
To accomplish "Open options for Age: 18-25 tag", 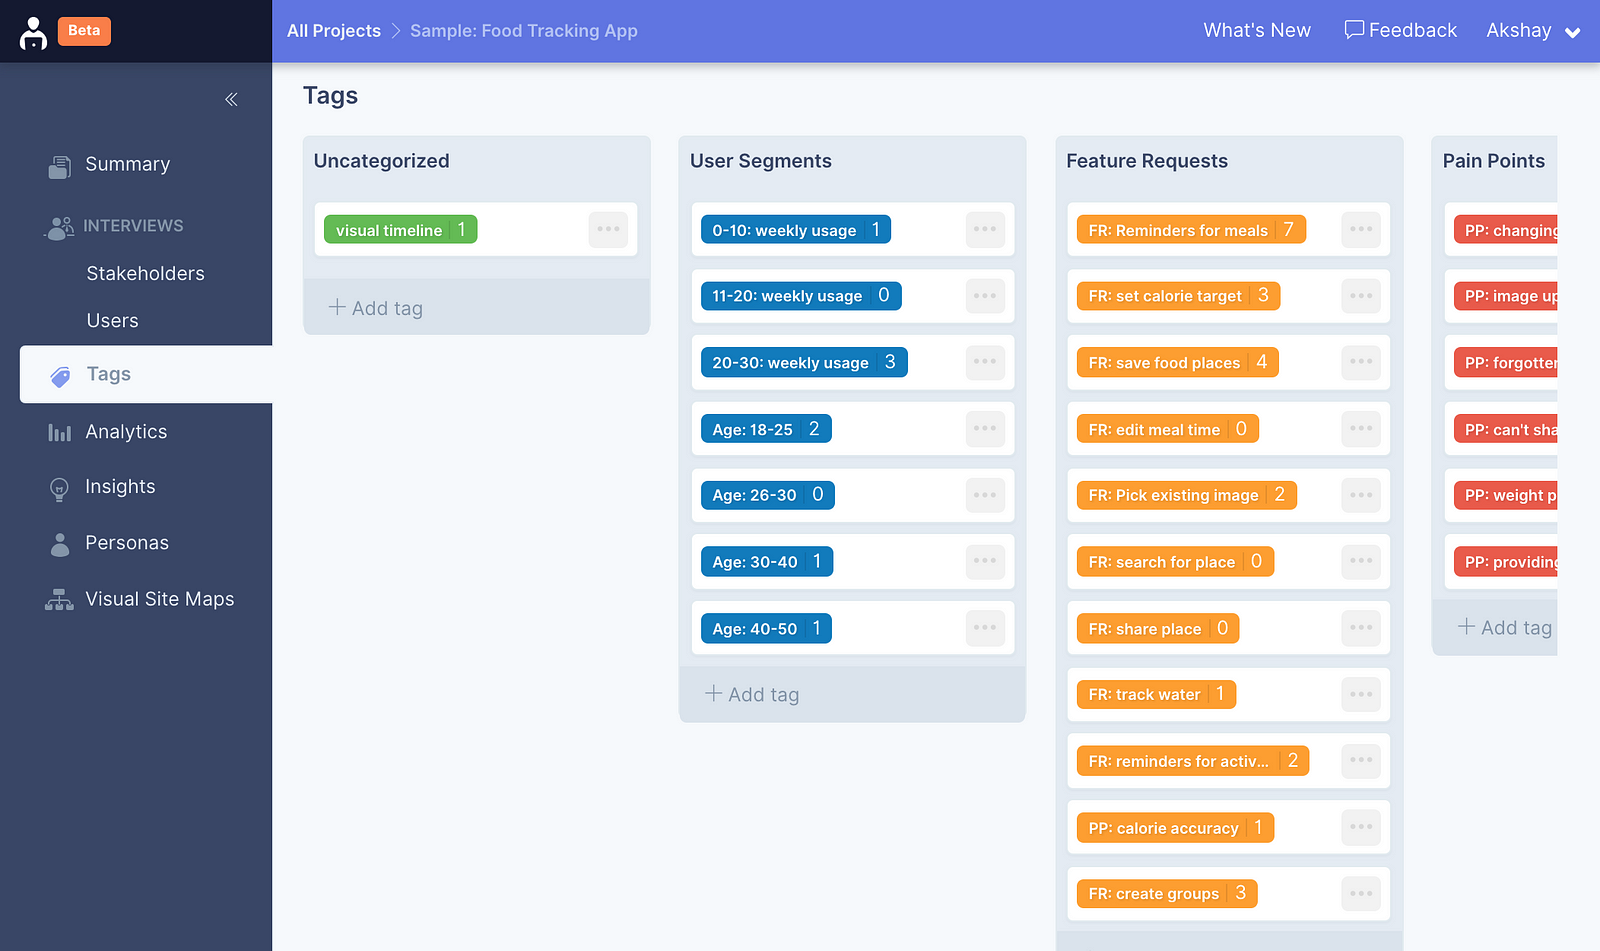I will point(985,428).
